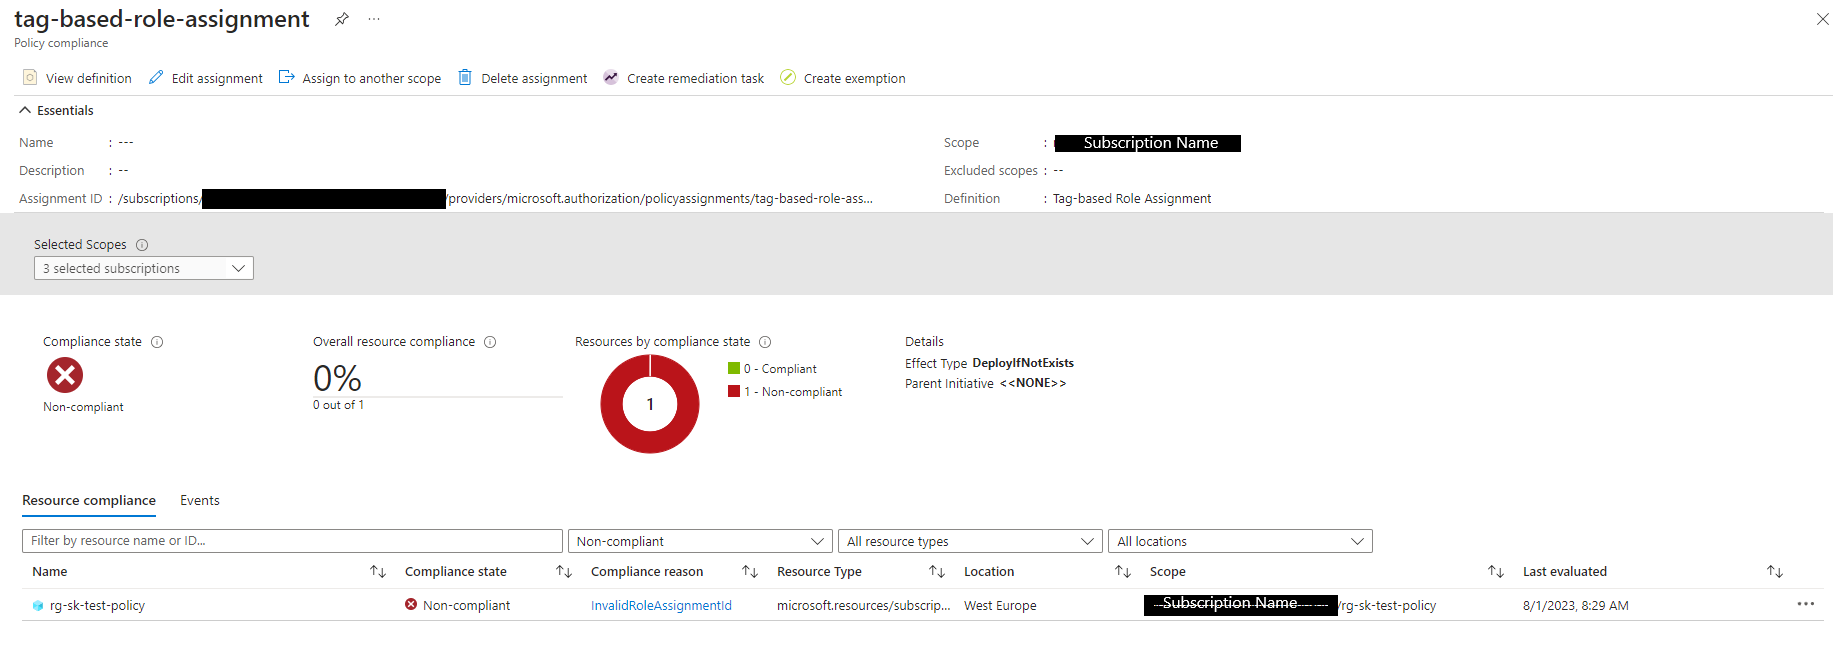
Task: Open the All locations dropdown
Action: (x=1239, y=541)
